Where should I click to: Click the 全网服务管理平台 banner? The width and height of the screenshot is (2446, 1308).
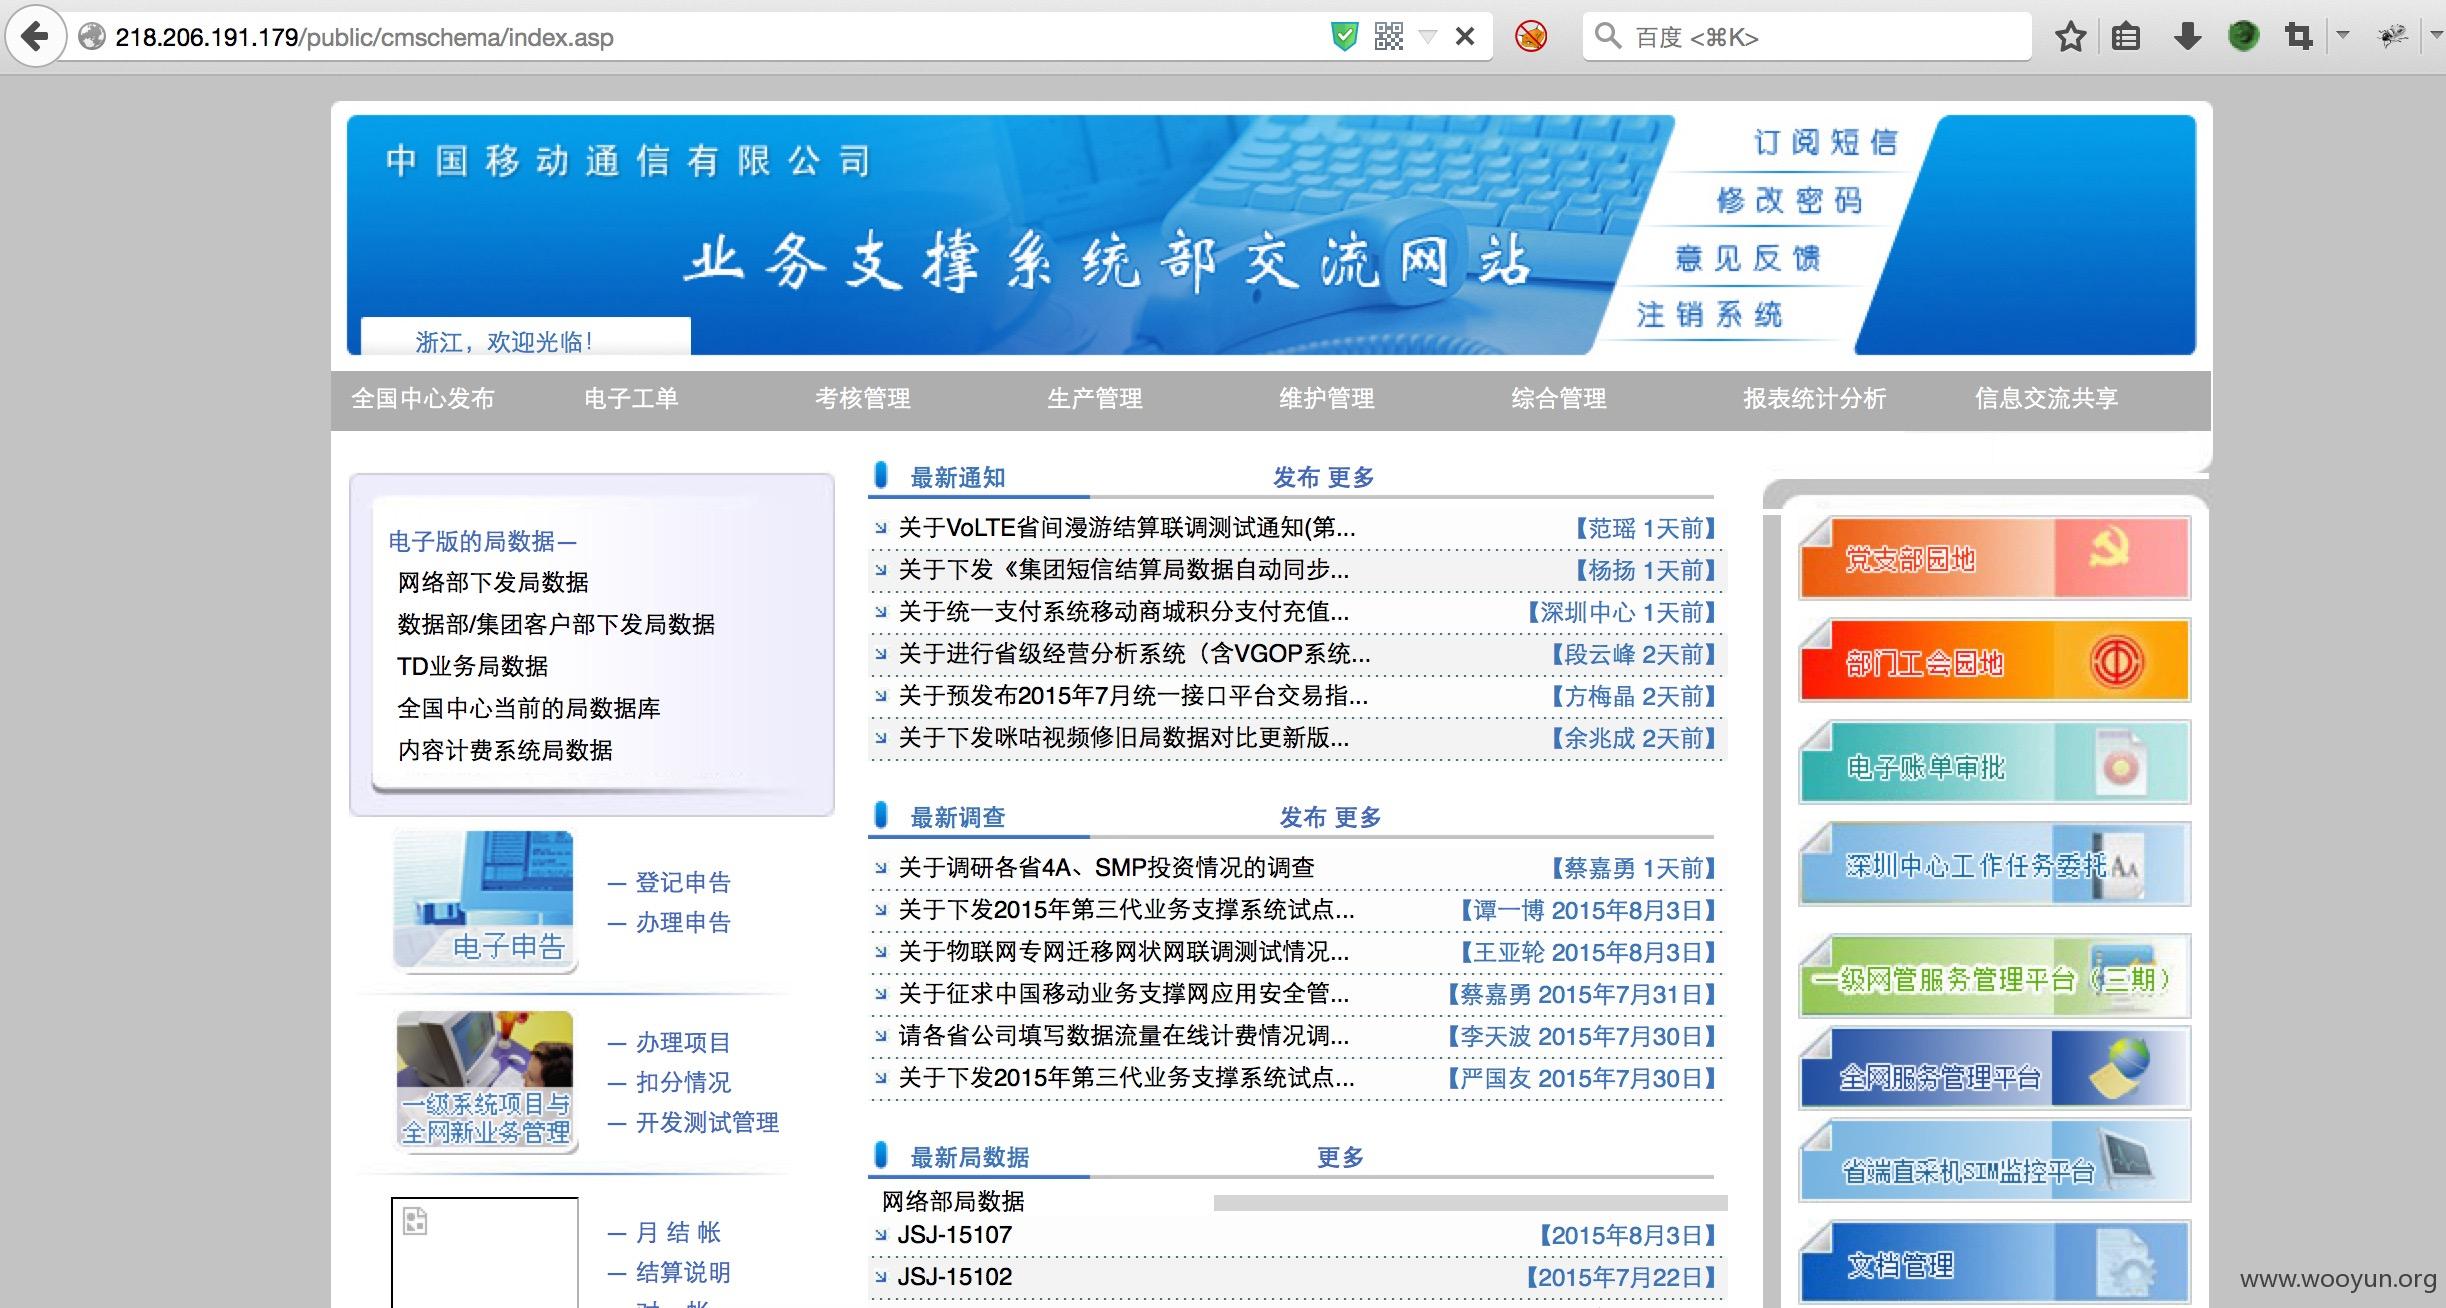click(1994, 1068)
